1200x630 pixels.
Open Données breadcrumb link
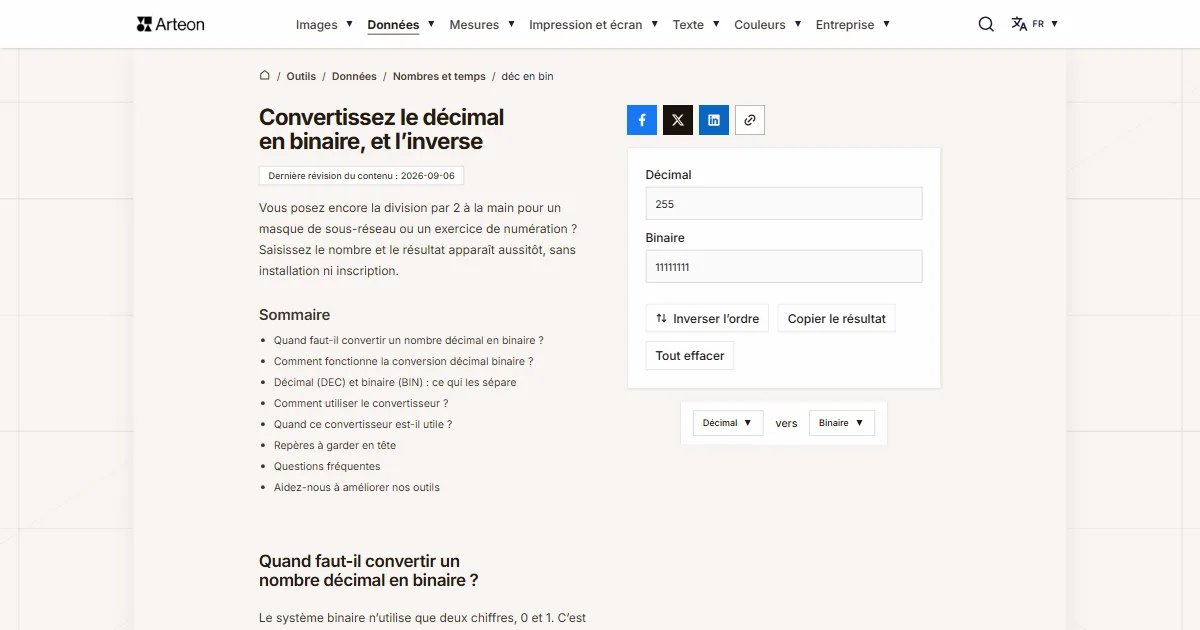354,76
